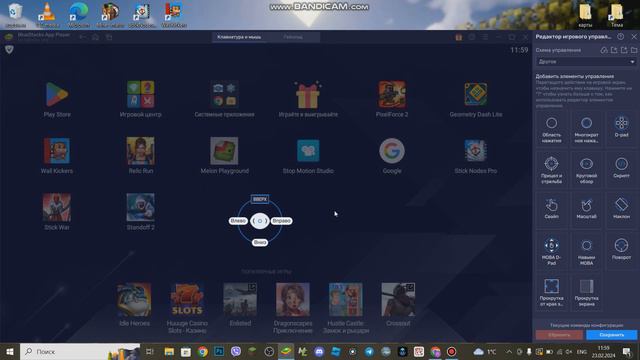Viewport: 640px width, 360px height.
Task: Open Telegram from the taskbar
Action: (x=369, y=351)
